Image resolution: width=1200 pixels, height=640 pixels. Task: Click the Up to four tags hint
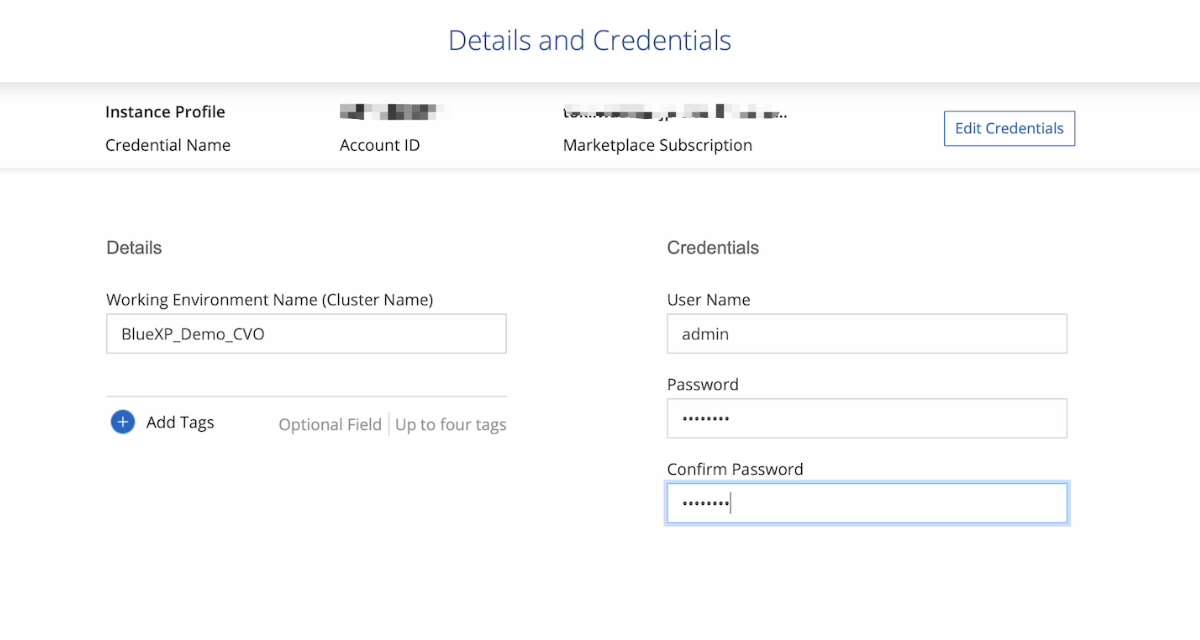(x=451, y=425)
